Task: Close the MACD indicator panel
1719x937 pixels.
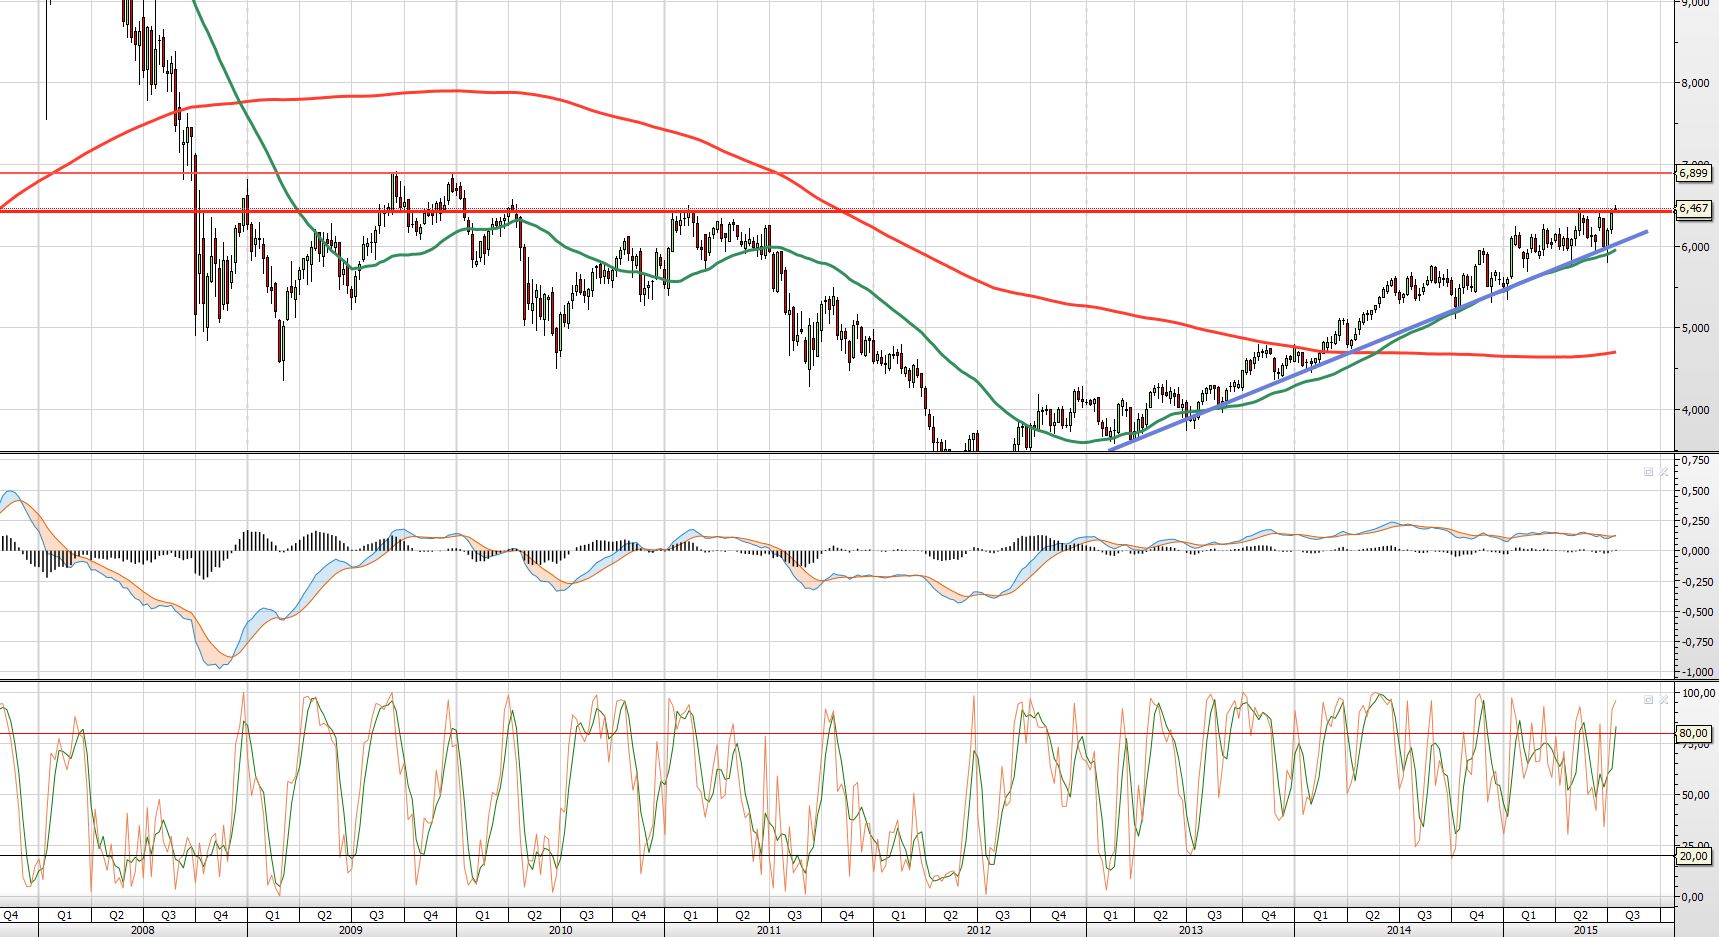Action: coord(1664,472)
